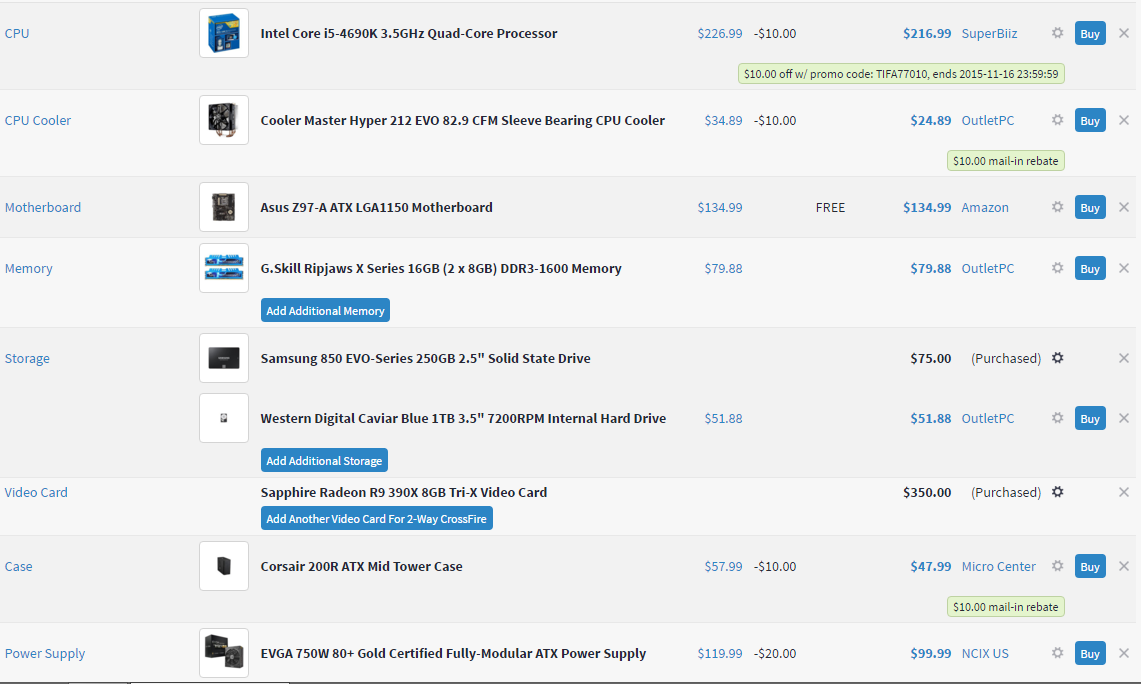The height and width of the screenshot is (684, 1141).
Task: Click the Asus Z97-A motherboard thumbnail
Action: [x=224, y=207]
